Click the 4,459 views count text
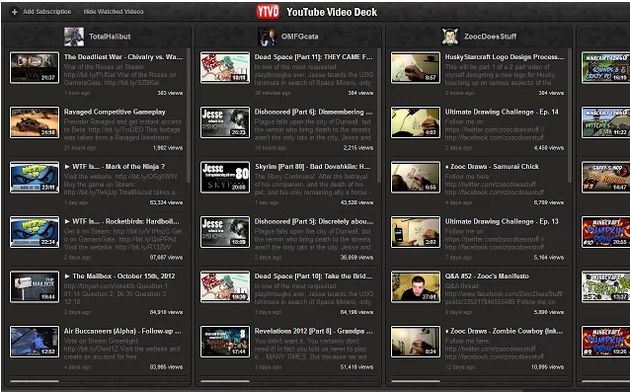This screenshot has width=630, height=392. click(x=548, y=148)
